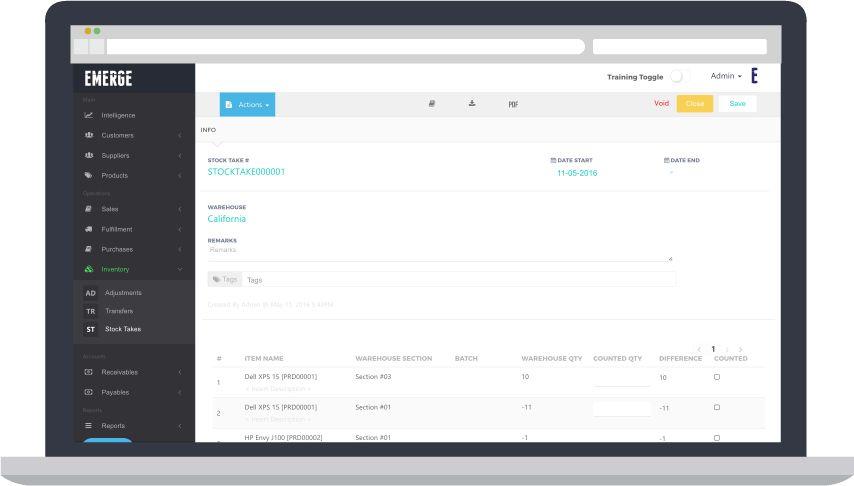The image size is (854, 486).
Task: Select the INFO tab
Action: (208, 130)
